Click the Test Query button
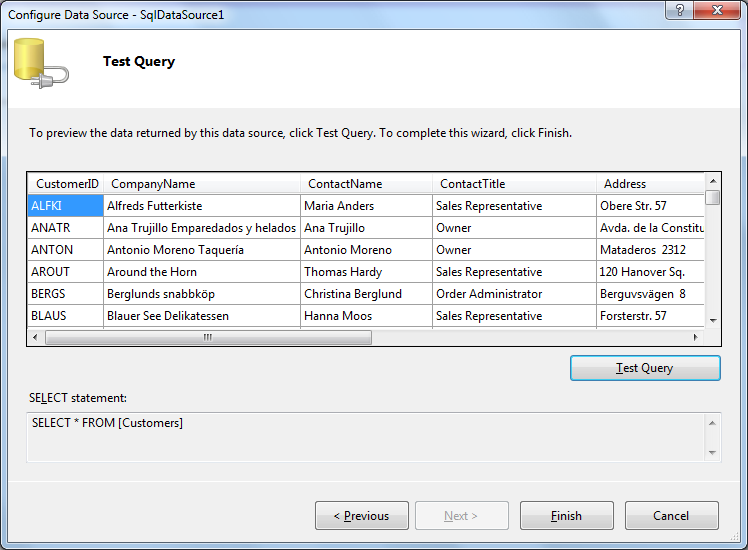 tap(645, 368)
